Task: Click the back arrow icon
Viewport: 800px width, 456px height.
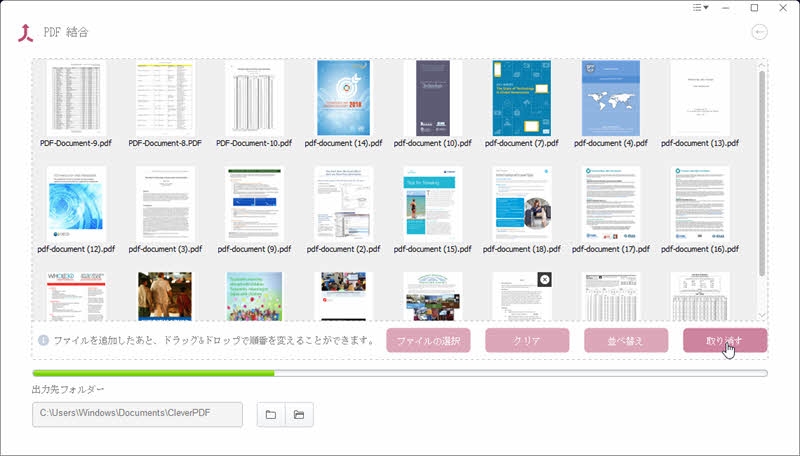Action: click(x=759, y=32)
